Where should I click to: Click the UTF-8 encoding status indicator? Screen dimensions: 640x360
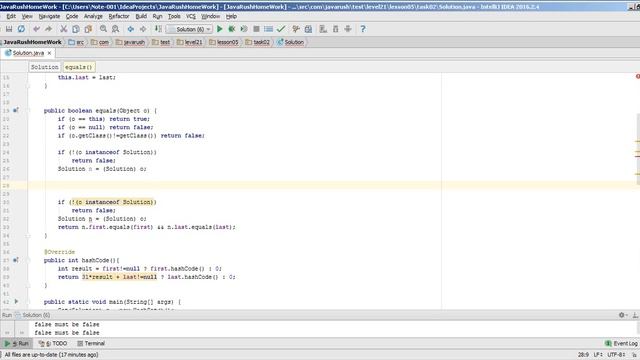(x=616, y=355)
